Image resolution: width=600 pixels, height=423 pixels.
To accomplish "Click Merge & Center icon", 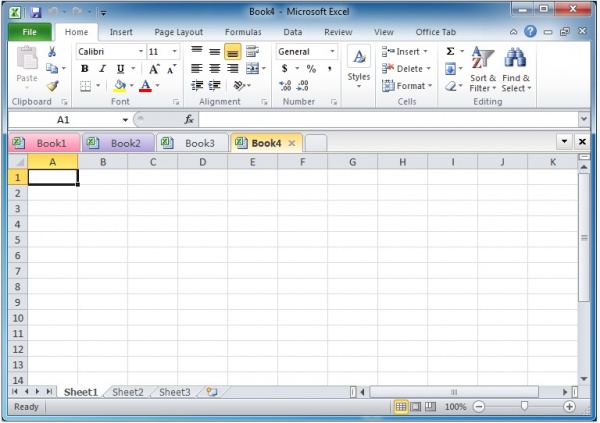I will click(252, 69).
